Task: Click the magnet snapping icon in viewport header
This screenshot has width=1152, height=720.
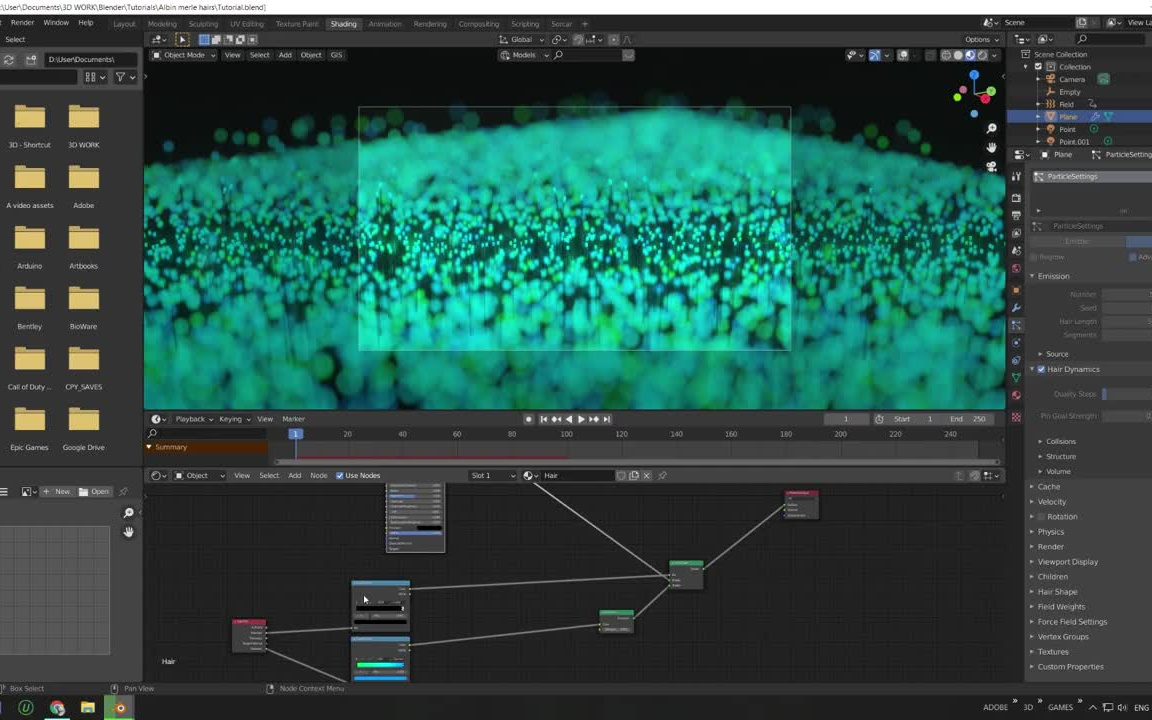Action: click(556, 39)
